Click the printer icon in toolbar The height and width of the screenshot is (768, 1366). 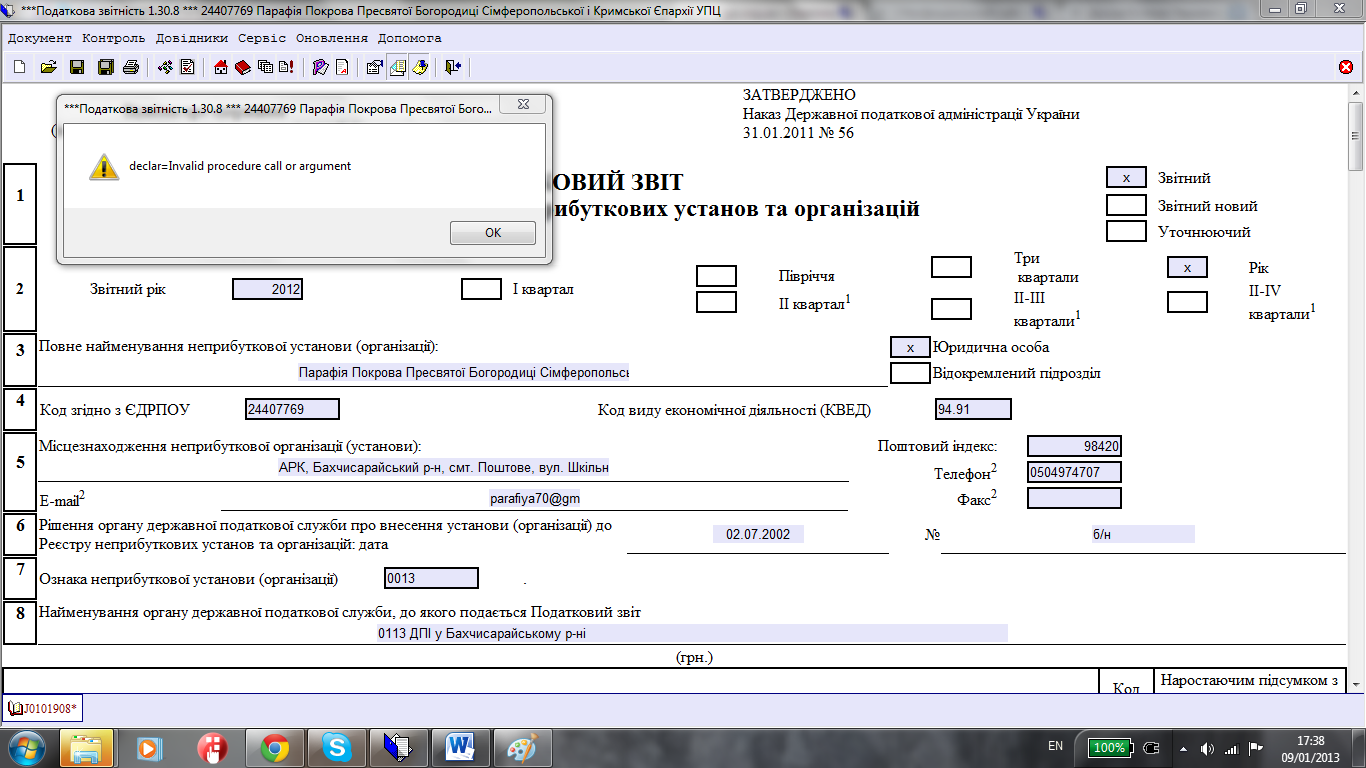(130, 67)
